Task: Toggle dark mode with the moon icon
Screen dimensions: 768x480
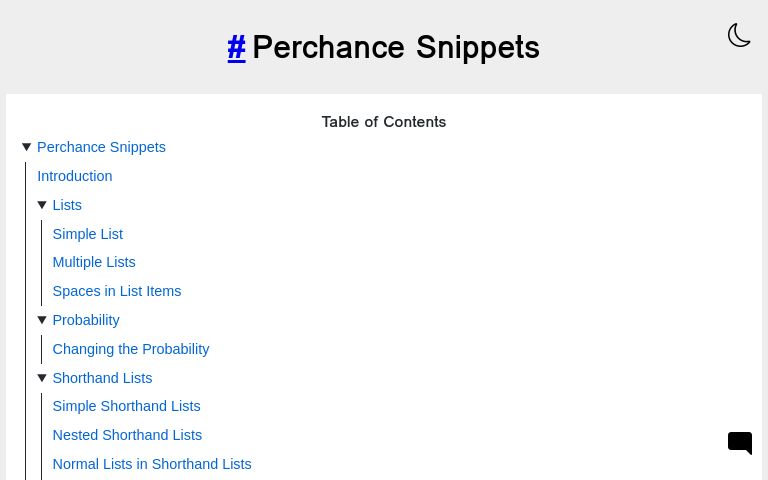Action: [739, 35]
